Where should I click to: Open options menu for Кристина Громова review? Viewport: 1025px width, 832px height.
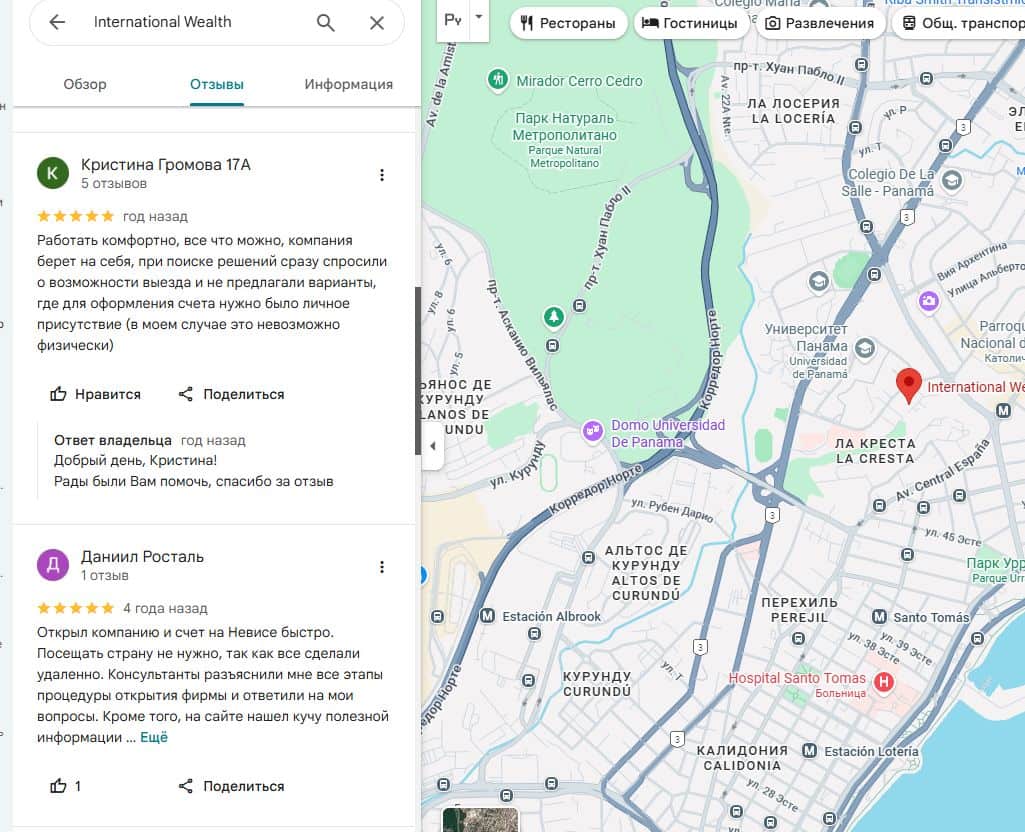click(x=381, y=175)
